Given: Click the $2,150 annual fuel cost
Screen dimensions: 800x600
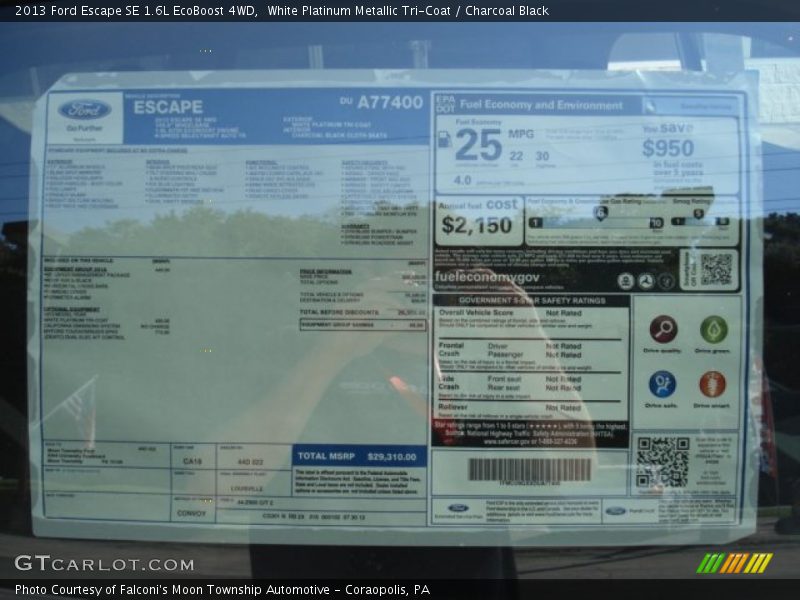Looking at the screenshot, I should 477,225.
